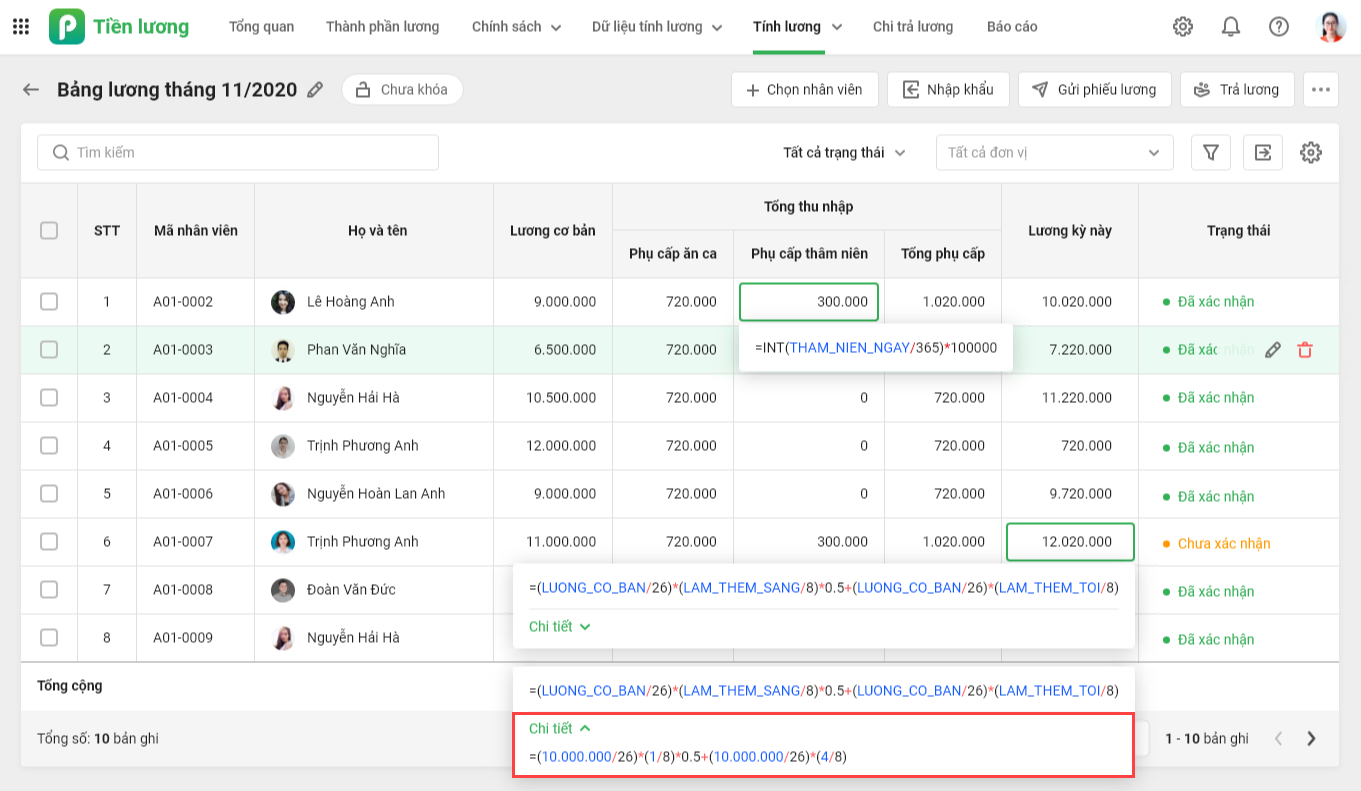Viewport: 1361px width, 791px height.
Task: Tick checkbox for row A01-0008
Action: pyautogui.click(x=49, y=589)
